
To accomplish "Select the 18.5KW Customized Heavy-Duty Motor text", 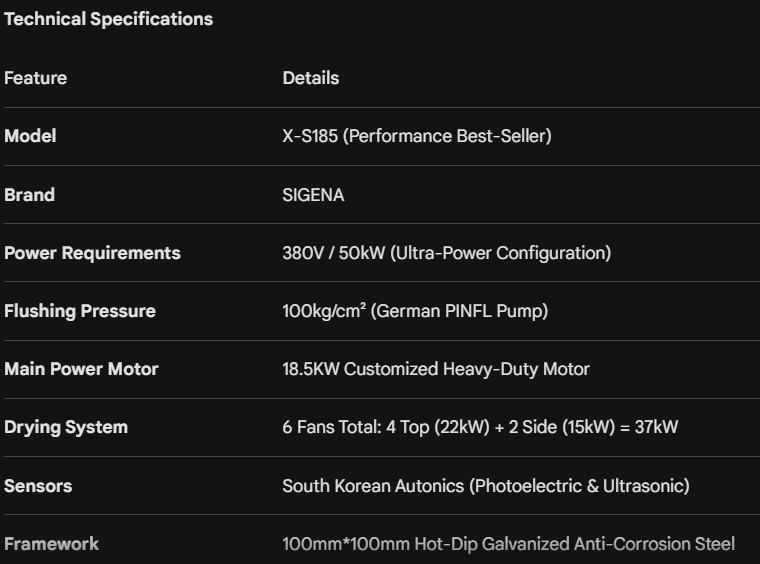I will pos(436,369).
